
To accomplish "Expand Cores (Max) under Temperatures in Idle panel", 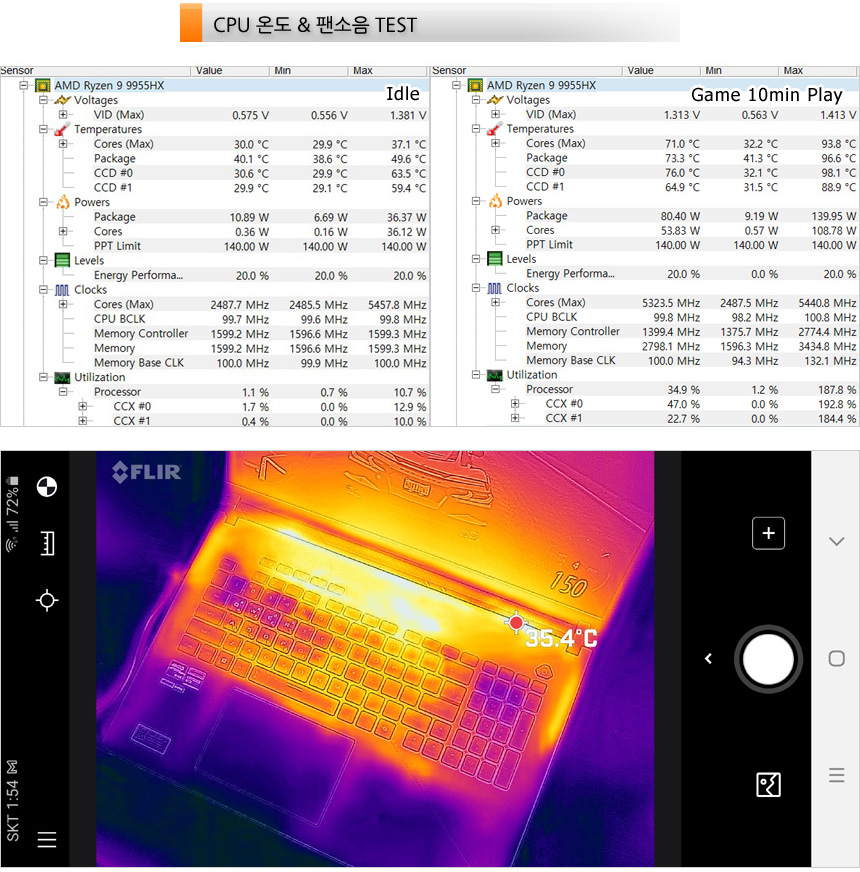I will pos(62,144).
